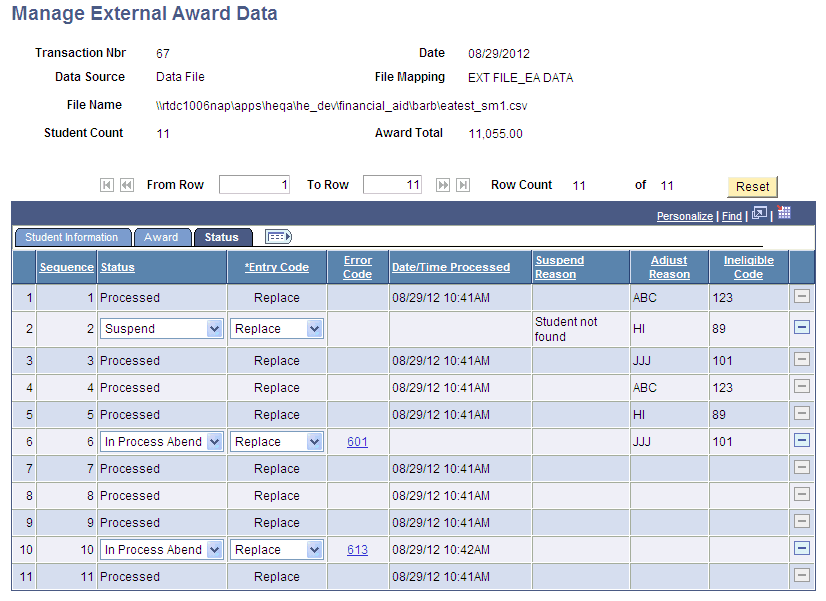Delete row 2 using its minus icon

(x=803, y=328)
